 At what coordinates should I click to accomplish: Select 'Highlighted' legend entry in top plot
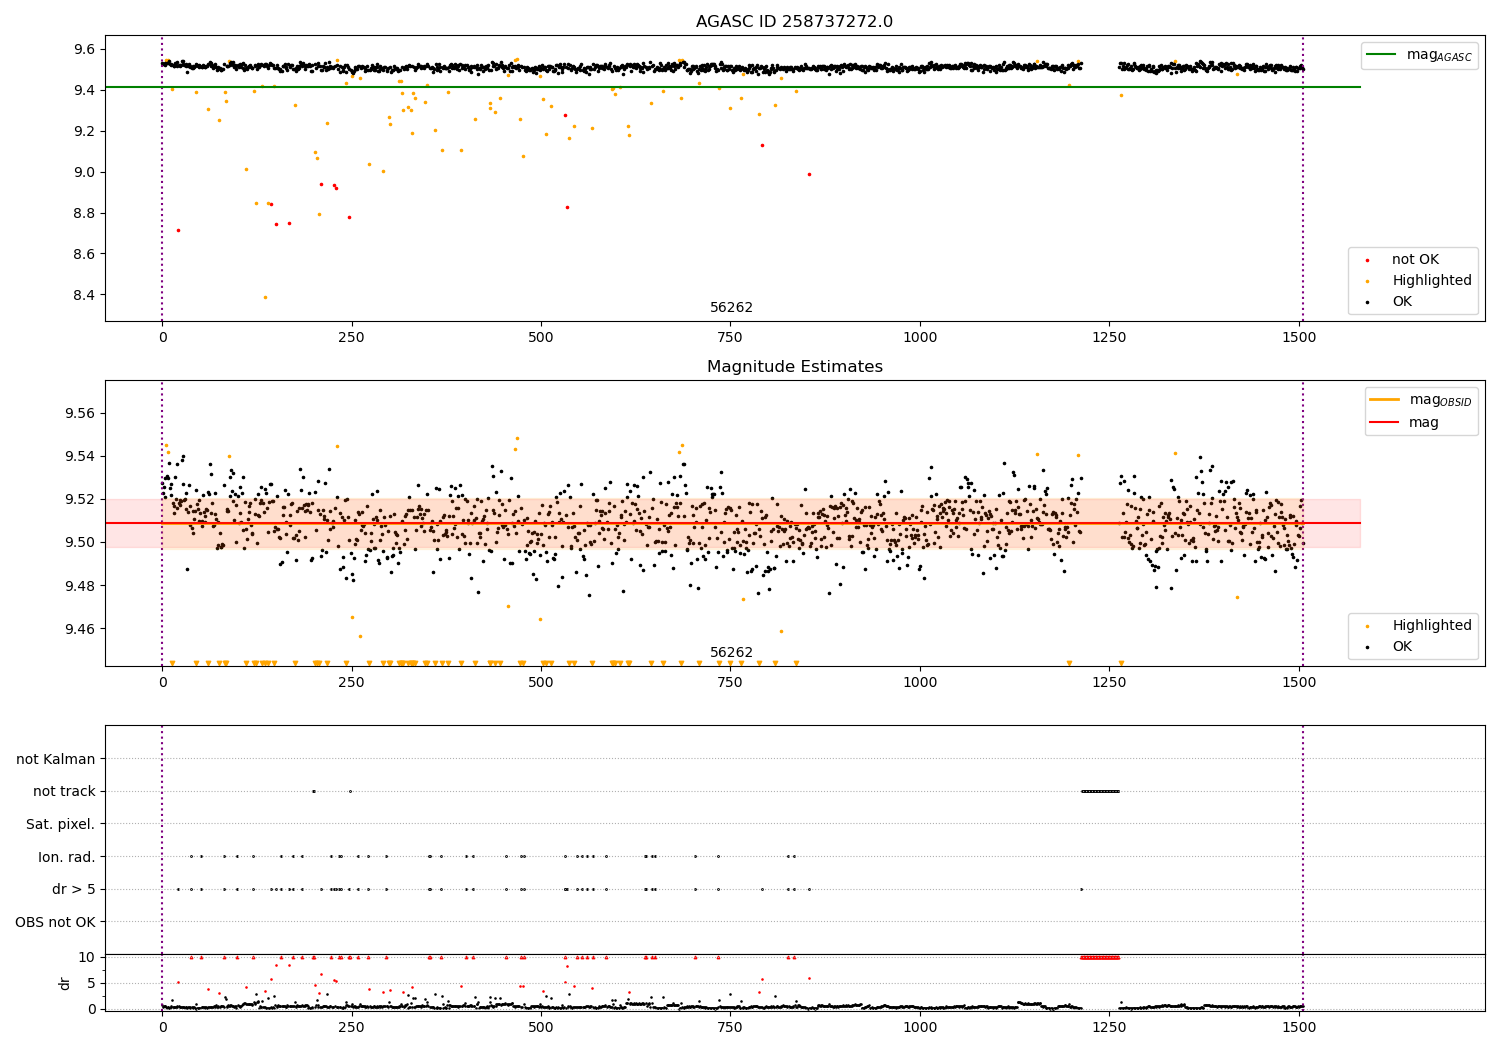(1432, 281)
